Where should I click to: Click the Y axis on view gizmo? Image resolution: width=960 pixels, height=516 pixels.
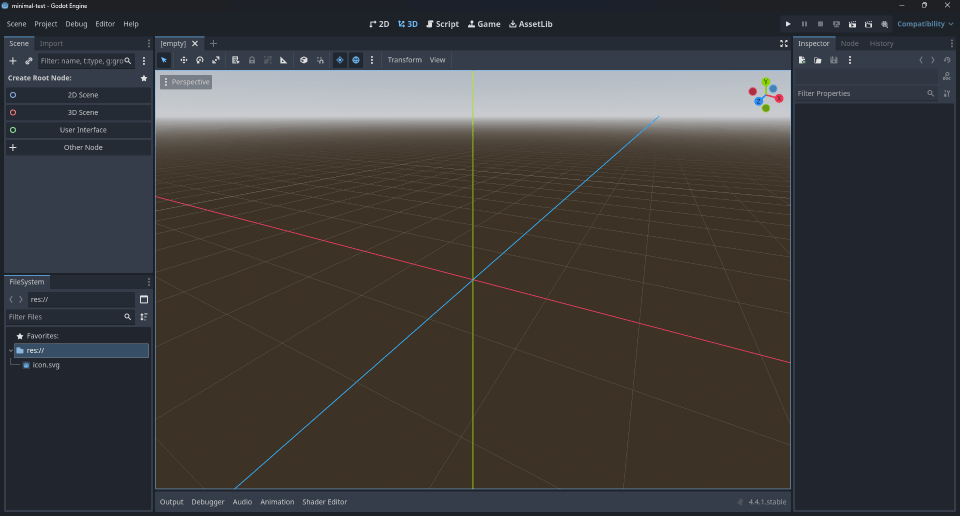pyautogui.click(x=766, y=81)
